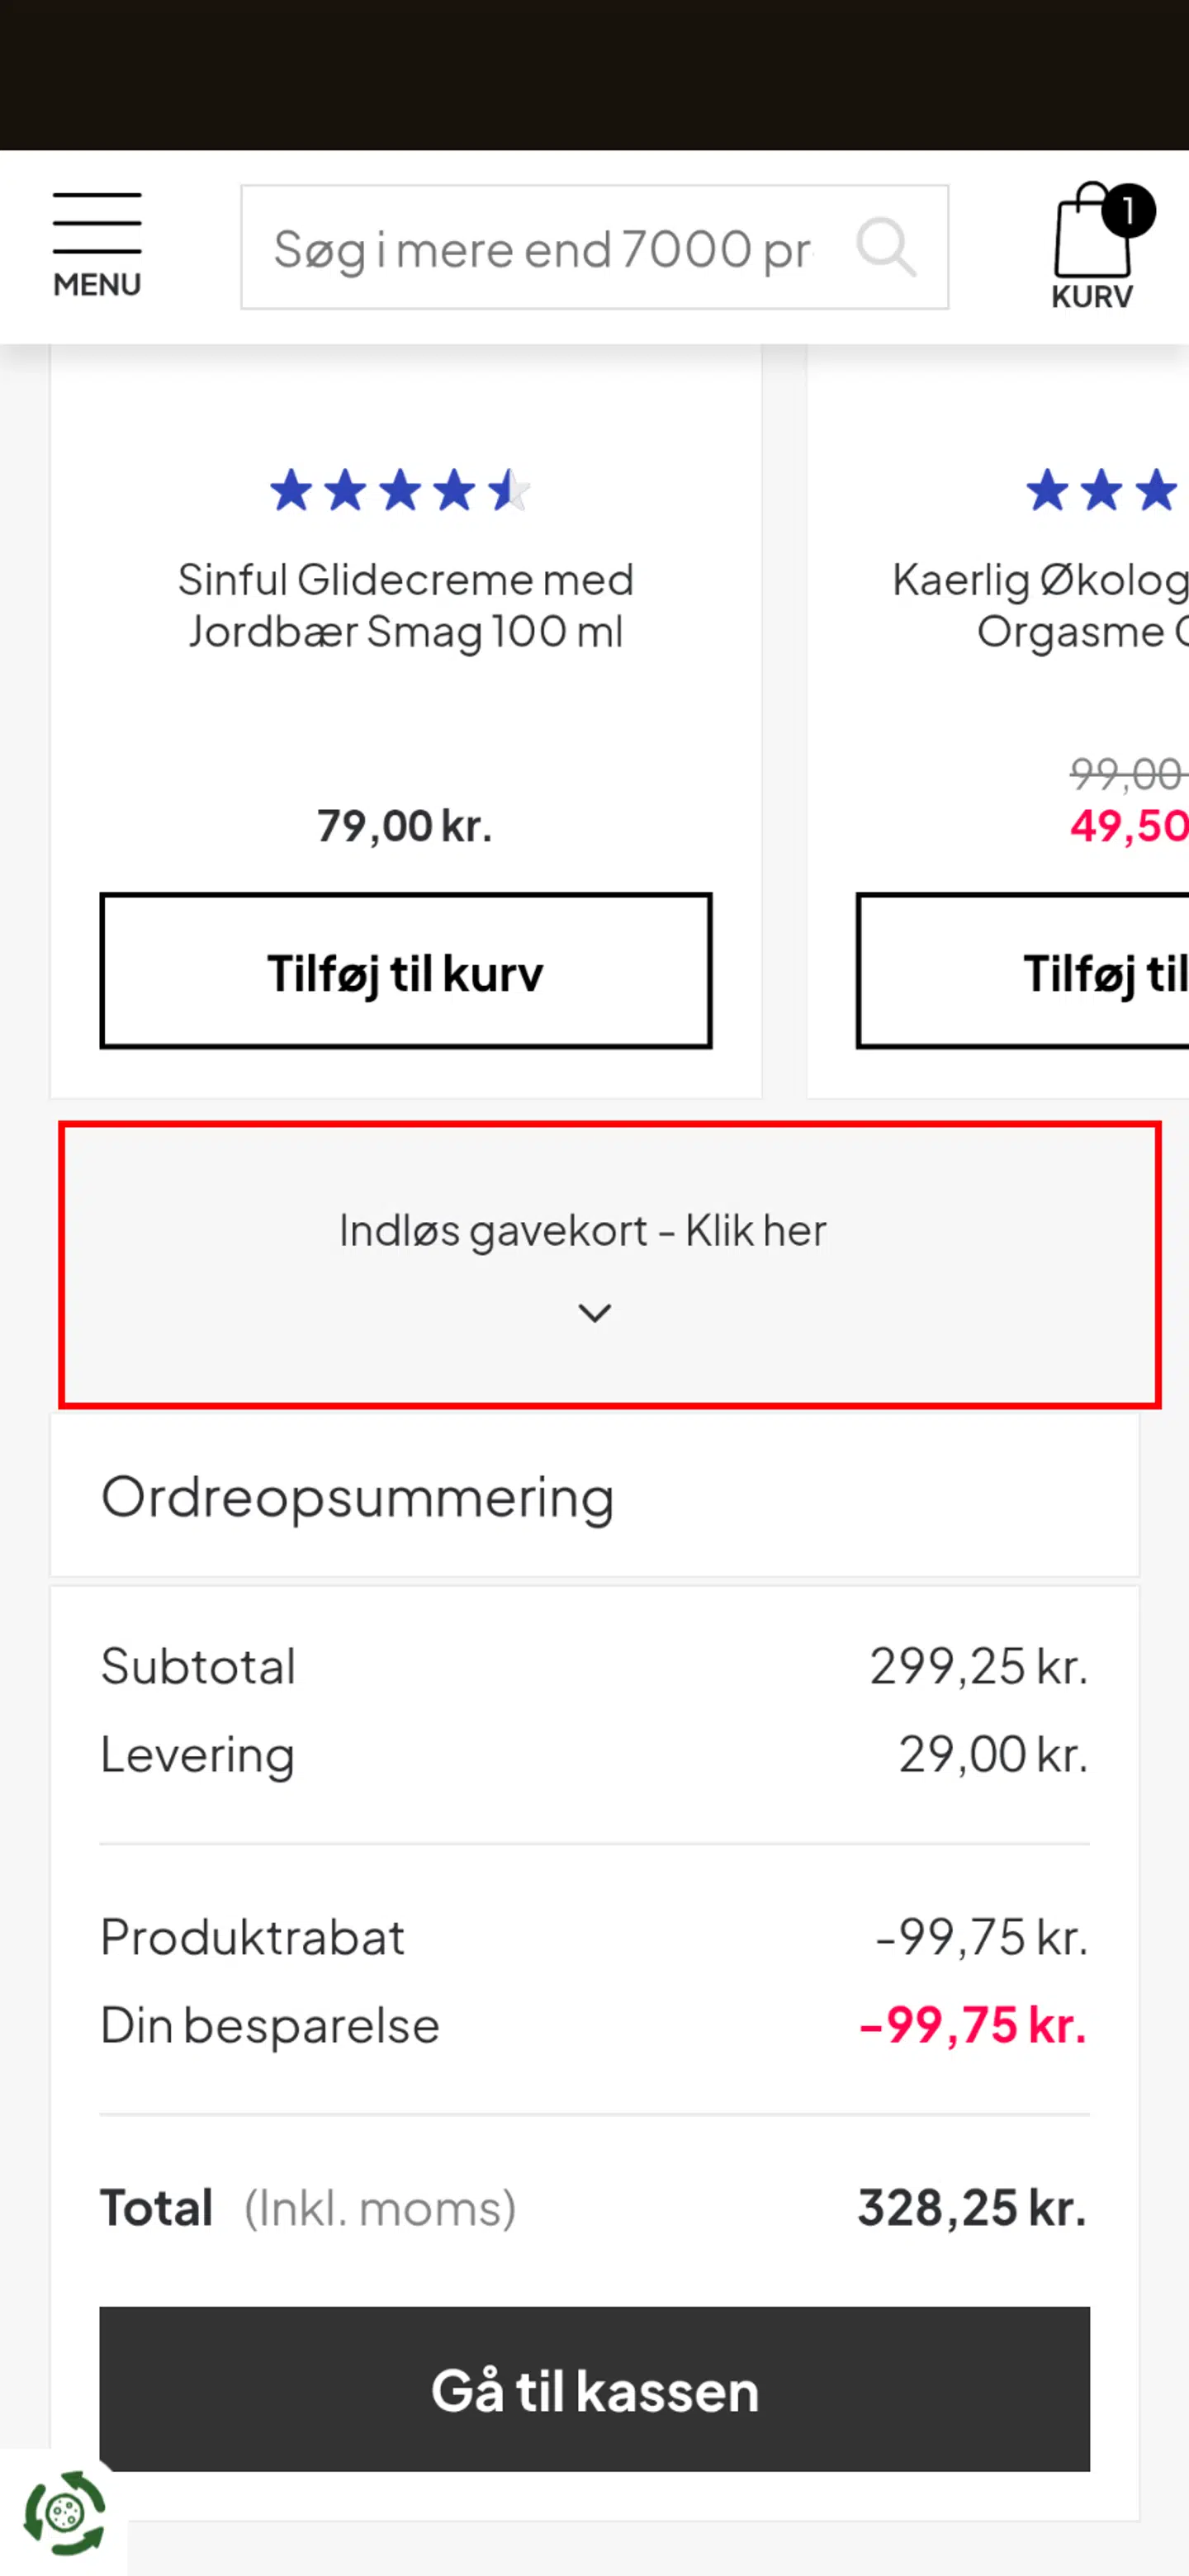Screen dimensions: 1189x2576
Task: Expand gift card section chevron arrow
Action: click(x=595, y=1313)
